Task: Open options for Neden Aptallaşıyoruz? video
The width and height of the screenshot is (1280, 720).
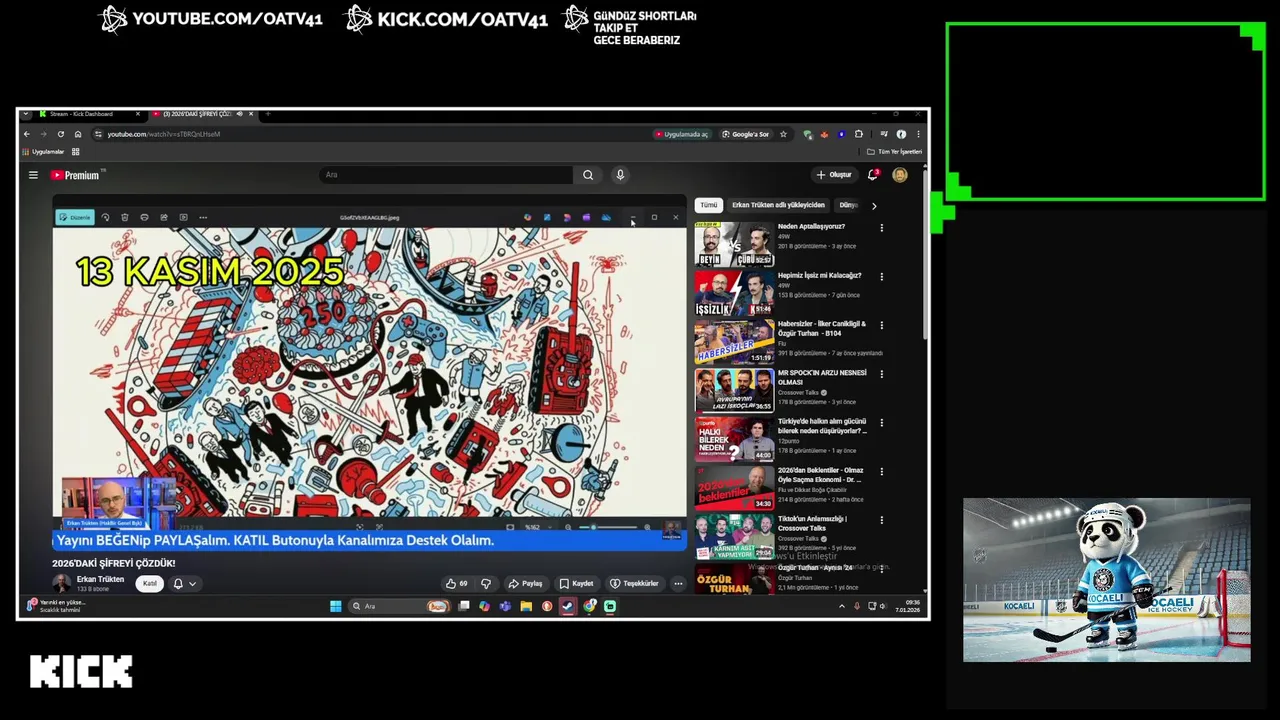Action: [881, 228]
